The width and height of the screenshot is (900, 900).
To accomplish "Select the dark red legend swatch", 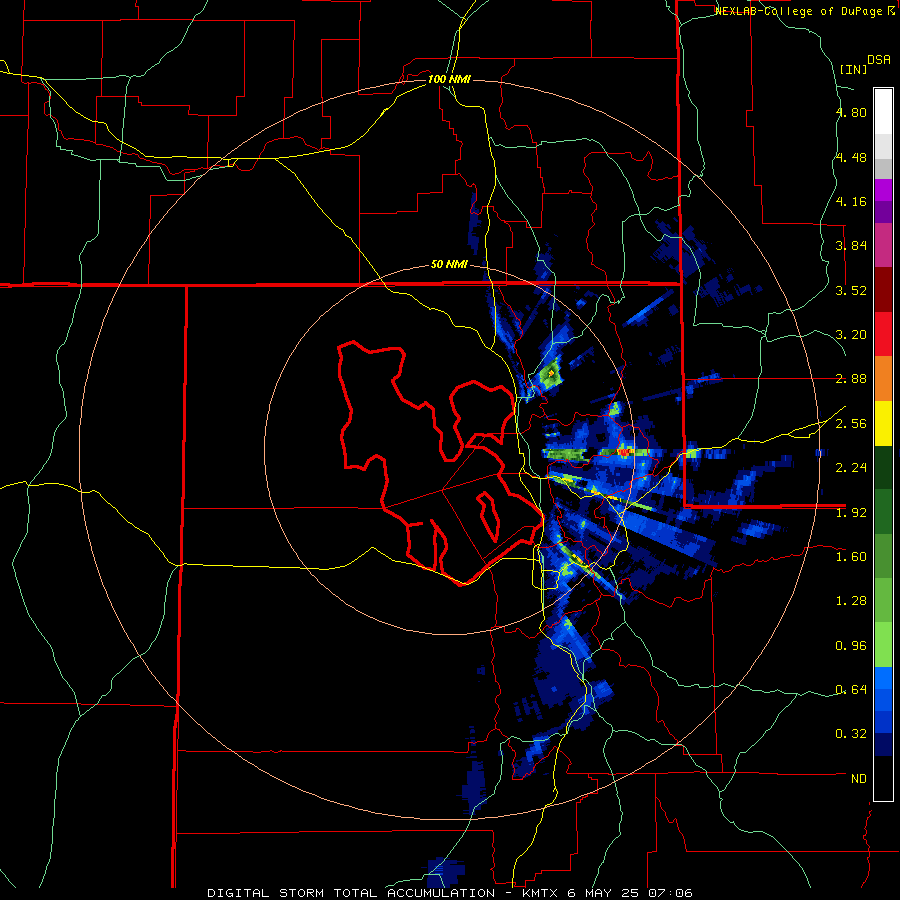I will click(883, 290).
